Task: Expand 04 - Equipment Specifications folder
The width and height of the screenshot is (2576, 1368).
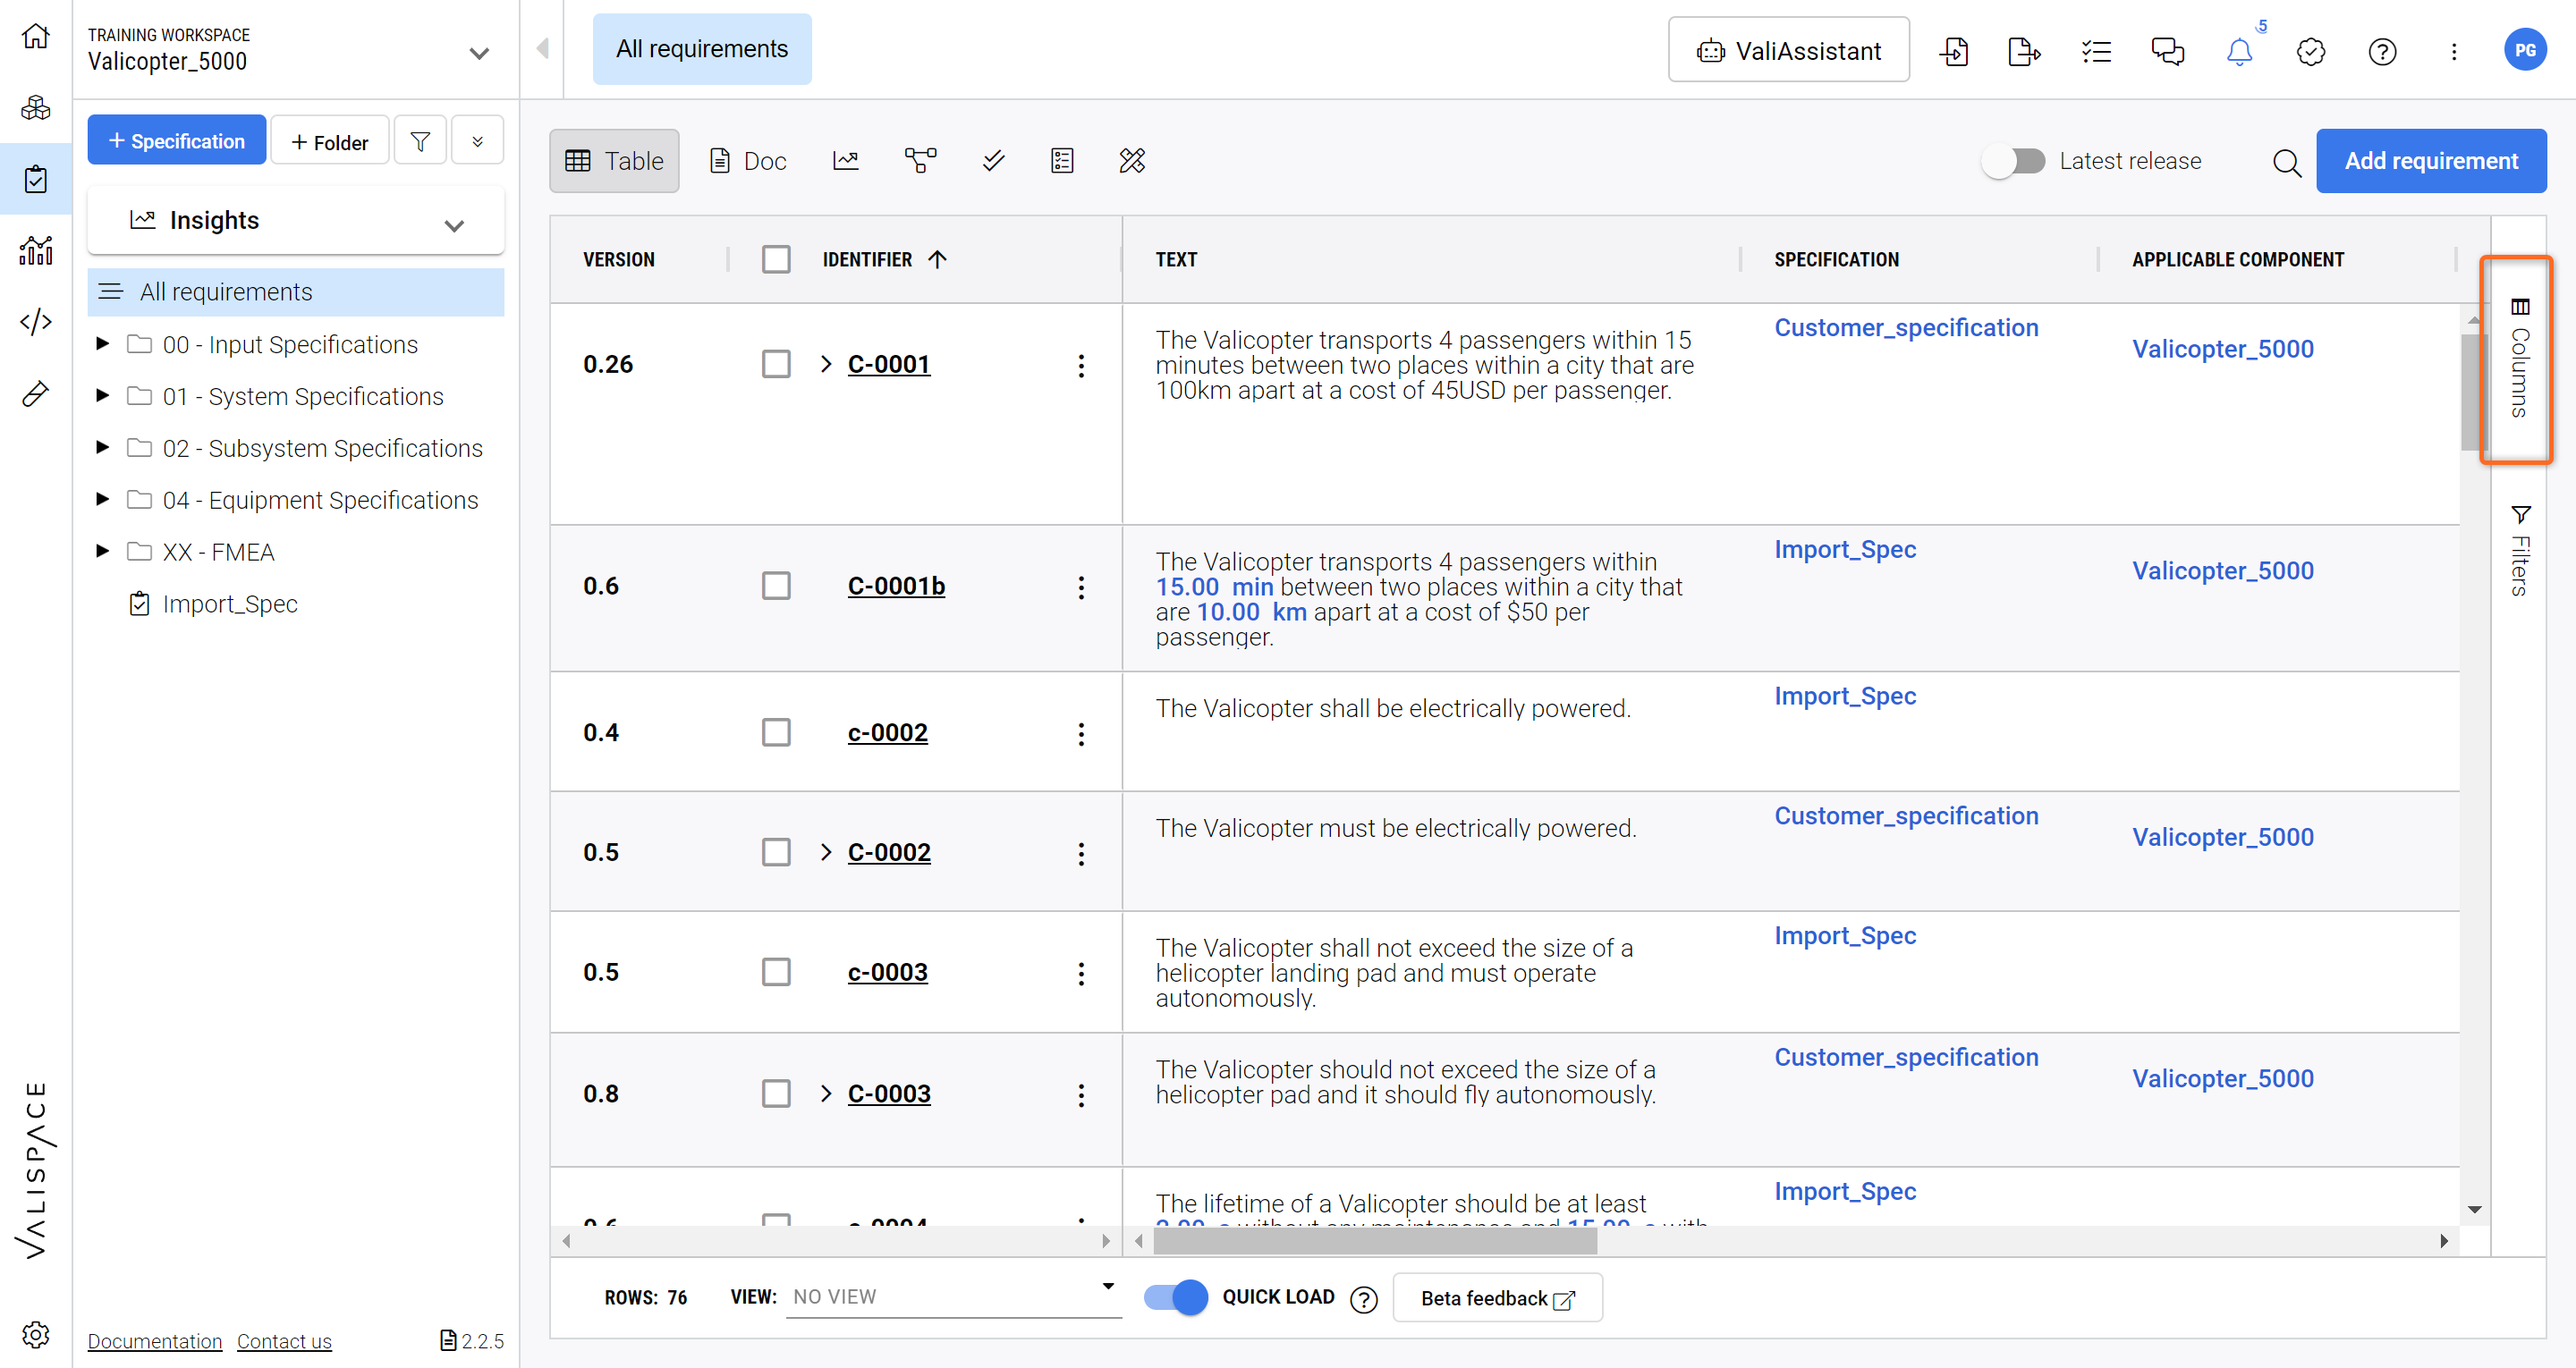Action: click(102, 500)
